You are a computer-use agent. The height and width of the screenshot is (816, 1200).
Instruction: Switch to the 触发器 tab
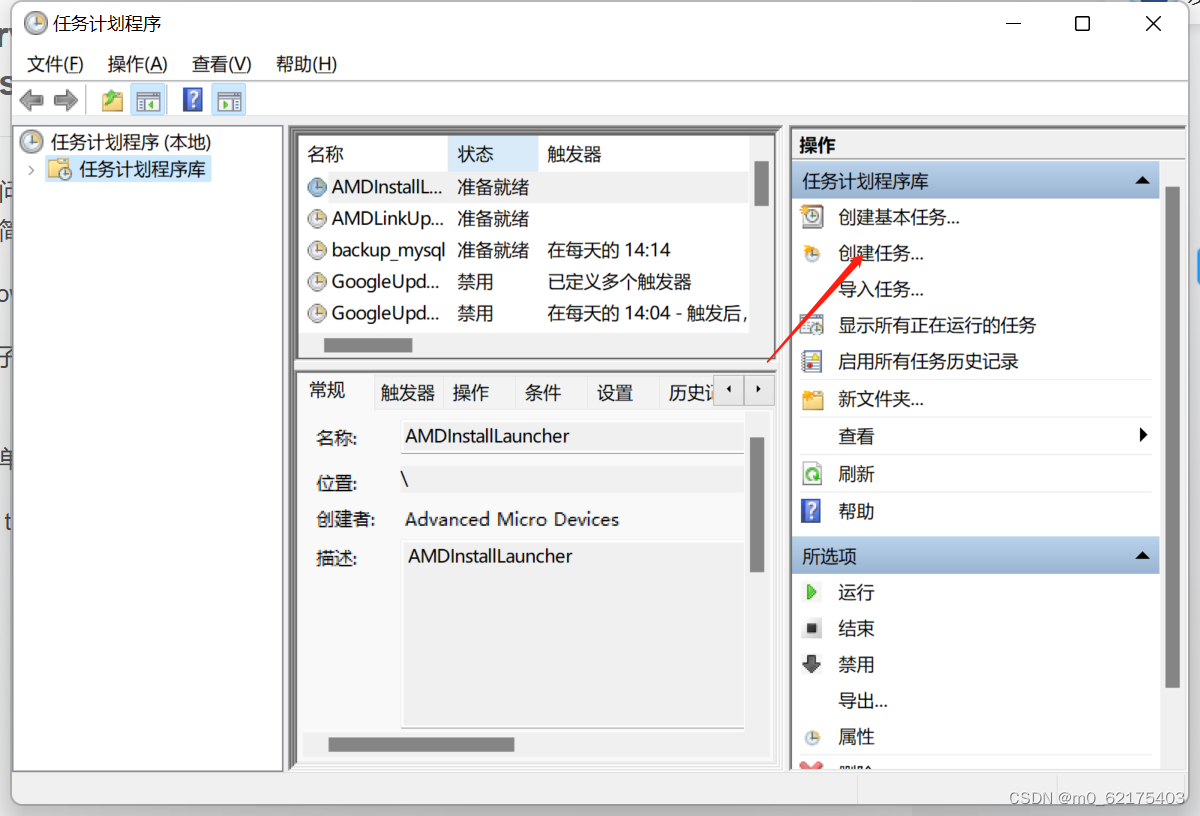click(x=408, y=393)
